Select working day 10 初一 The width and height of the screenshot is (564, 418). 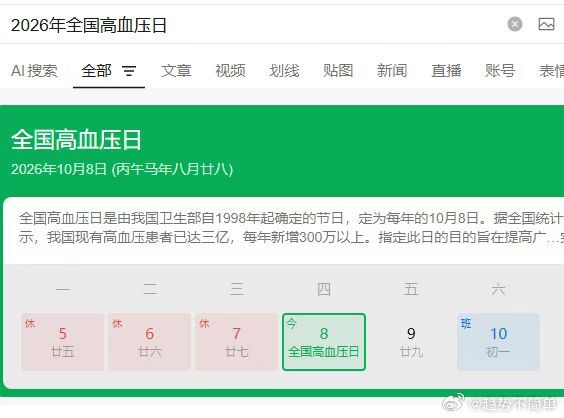499,342
